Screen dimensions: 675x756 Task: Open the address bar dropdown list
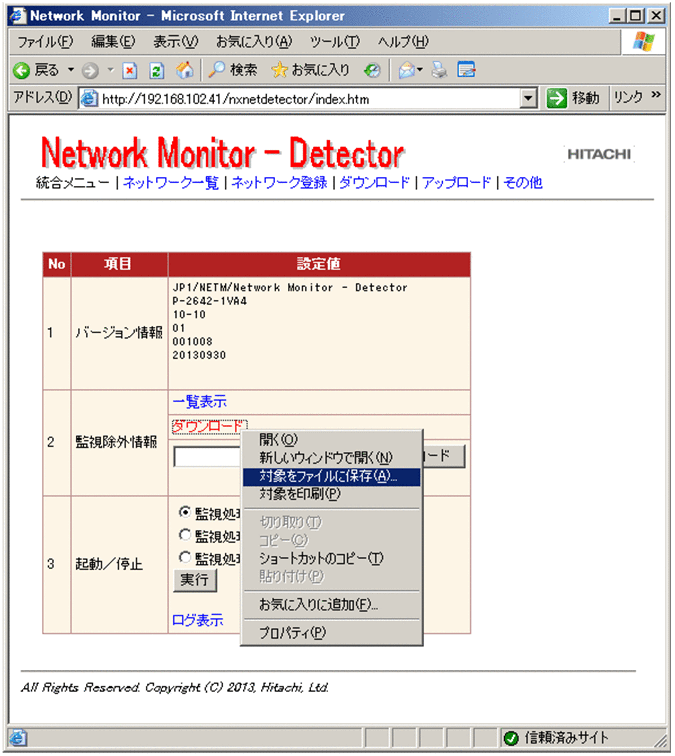(x=528, y=99)
